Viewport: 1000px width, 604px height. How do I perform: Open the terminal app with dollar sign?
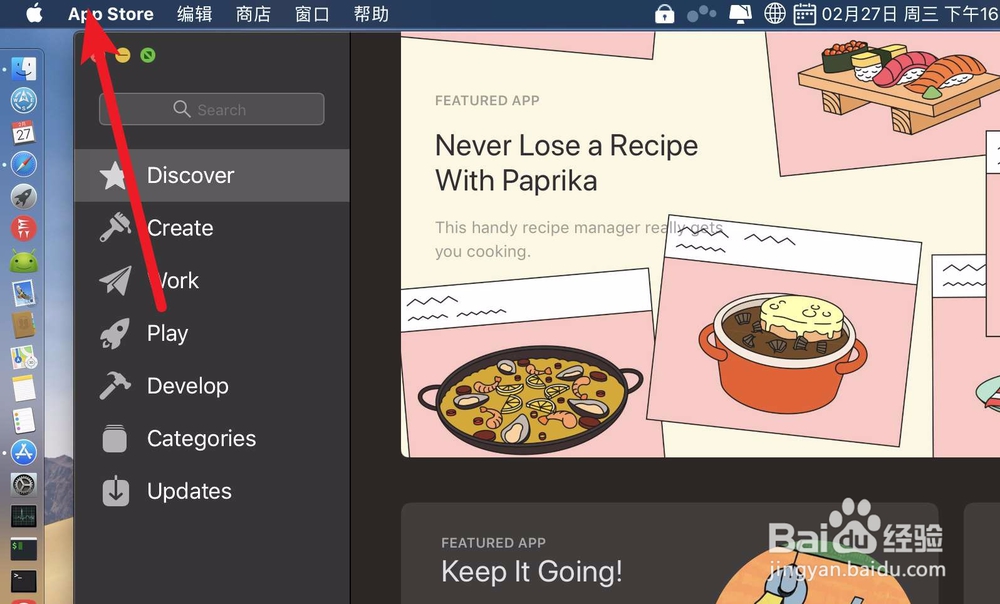coord(24,549)
